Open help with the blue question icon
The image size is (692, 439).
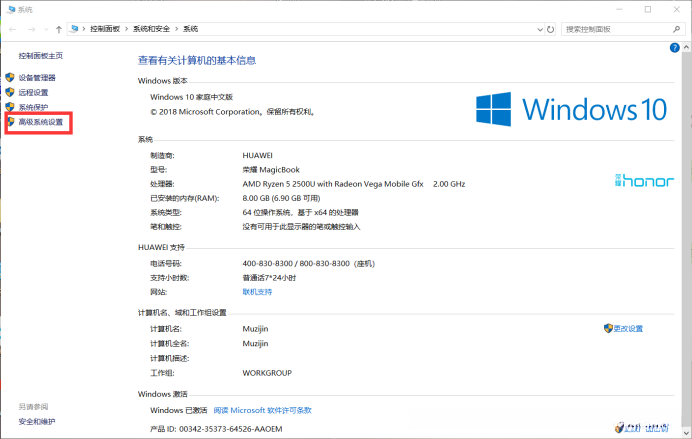click(674, 48)
